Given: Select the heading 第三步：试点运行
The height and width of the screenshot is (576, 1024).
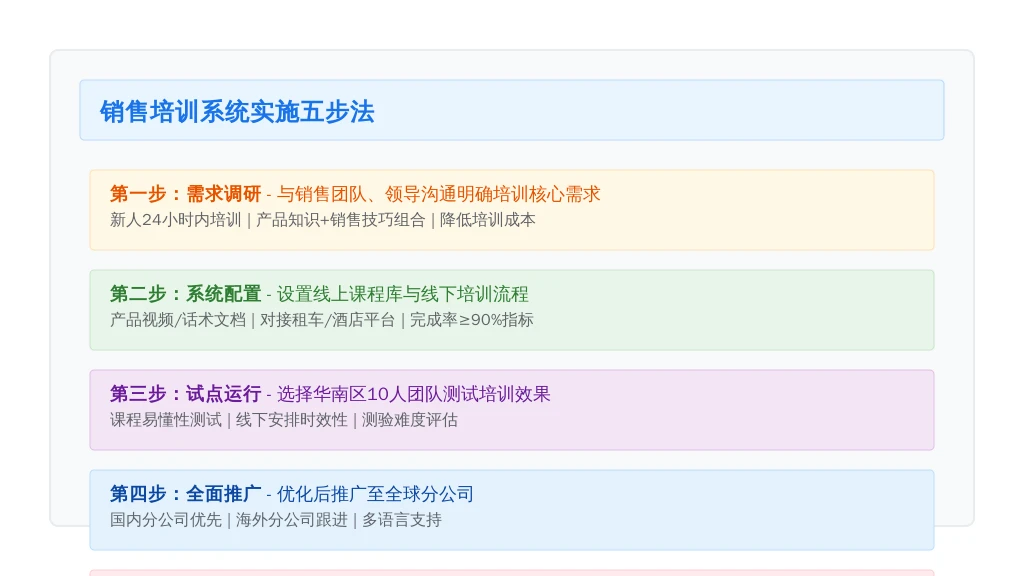Looking at the screenshot, I should pos(185,394).
